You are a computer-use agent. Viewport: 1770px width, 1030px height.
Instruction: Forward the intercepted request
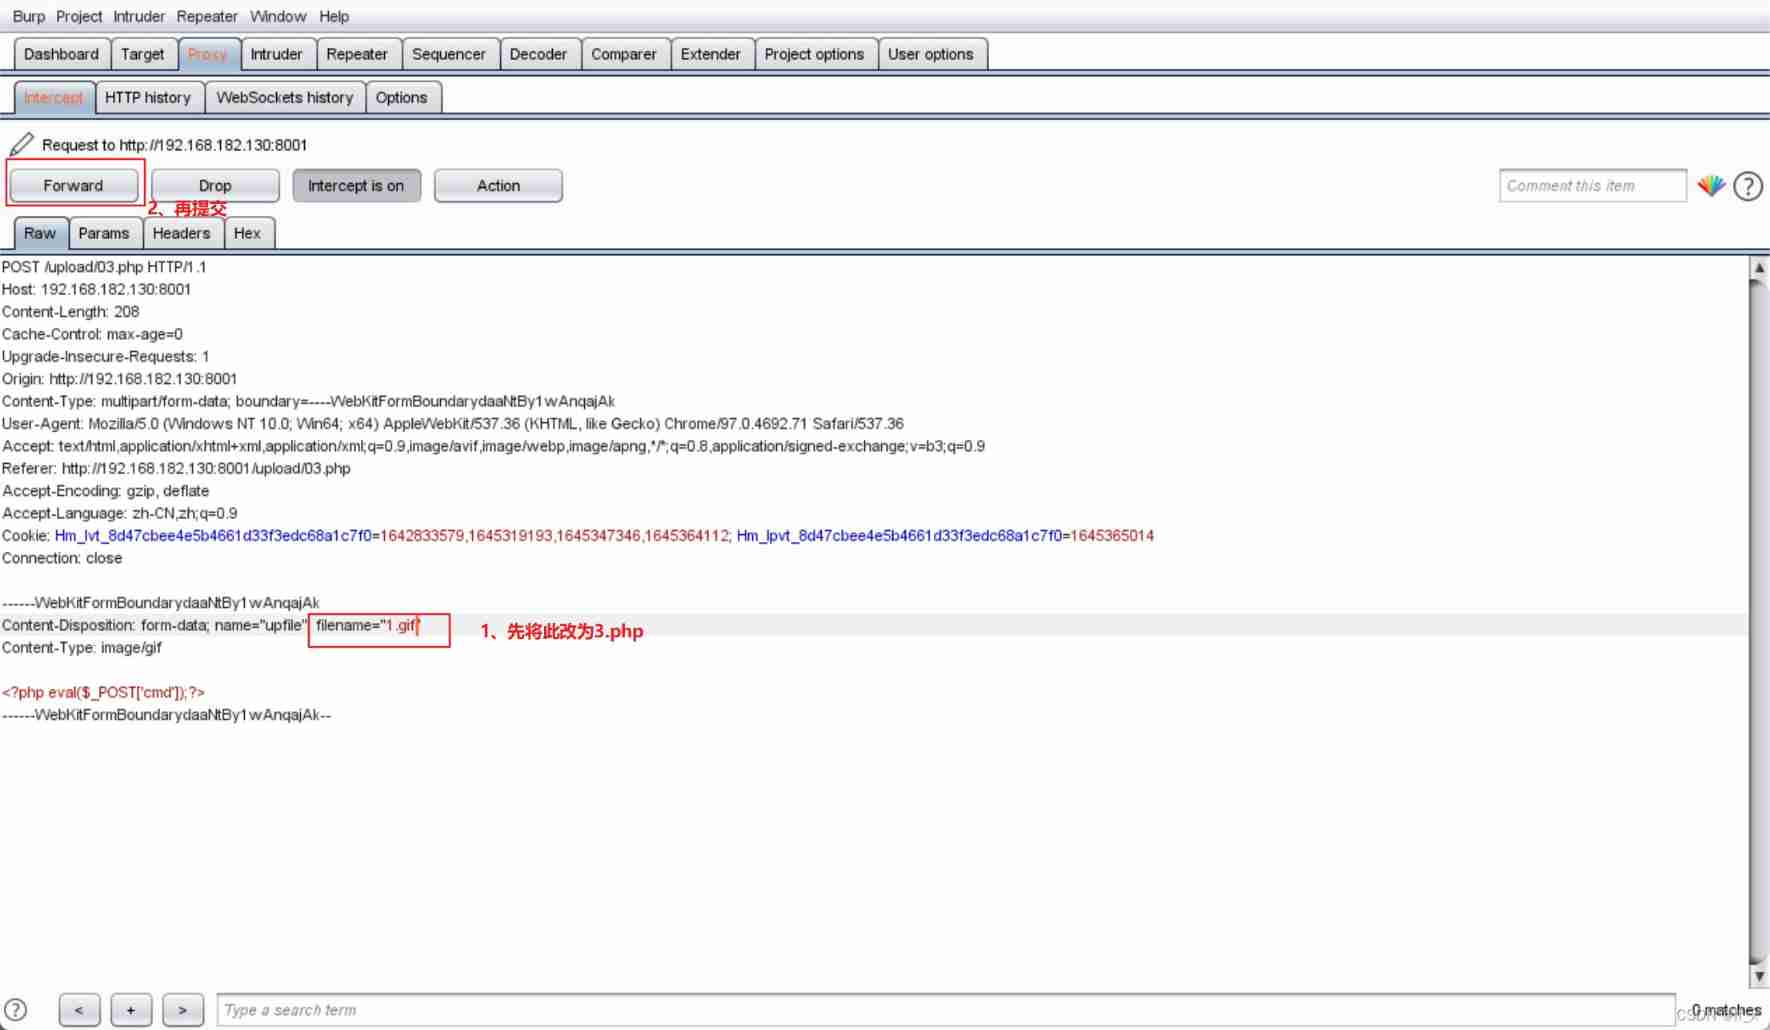pyautogui.click(x=73, y=186)
